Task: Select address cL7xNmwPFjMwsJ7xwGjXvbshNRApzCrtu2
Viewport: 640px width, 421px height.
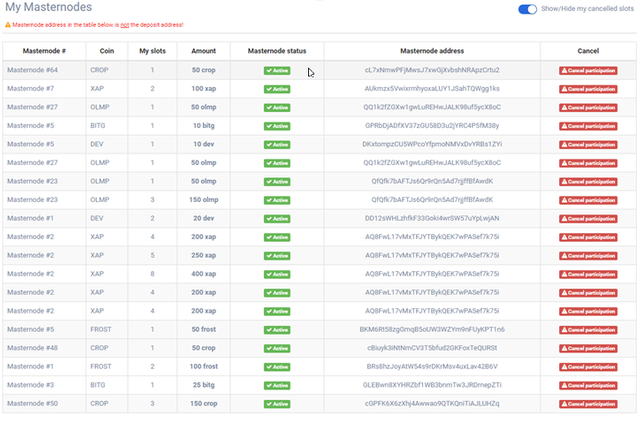Action: point(432,70)
